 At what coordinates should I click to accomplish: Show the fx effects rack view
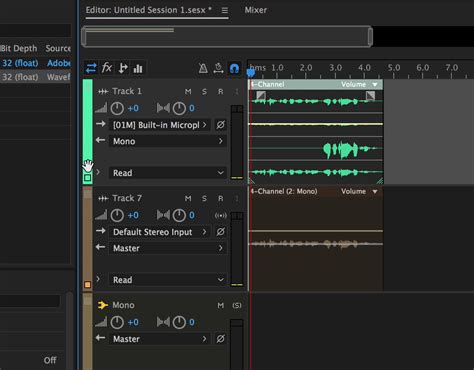click(x=107, y=68)
